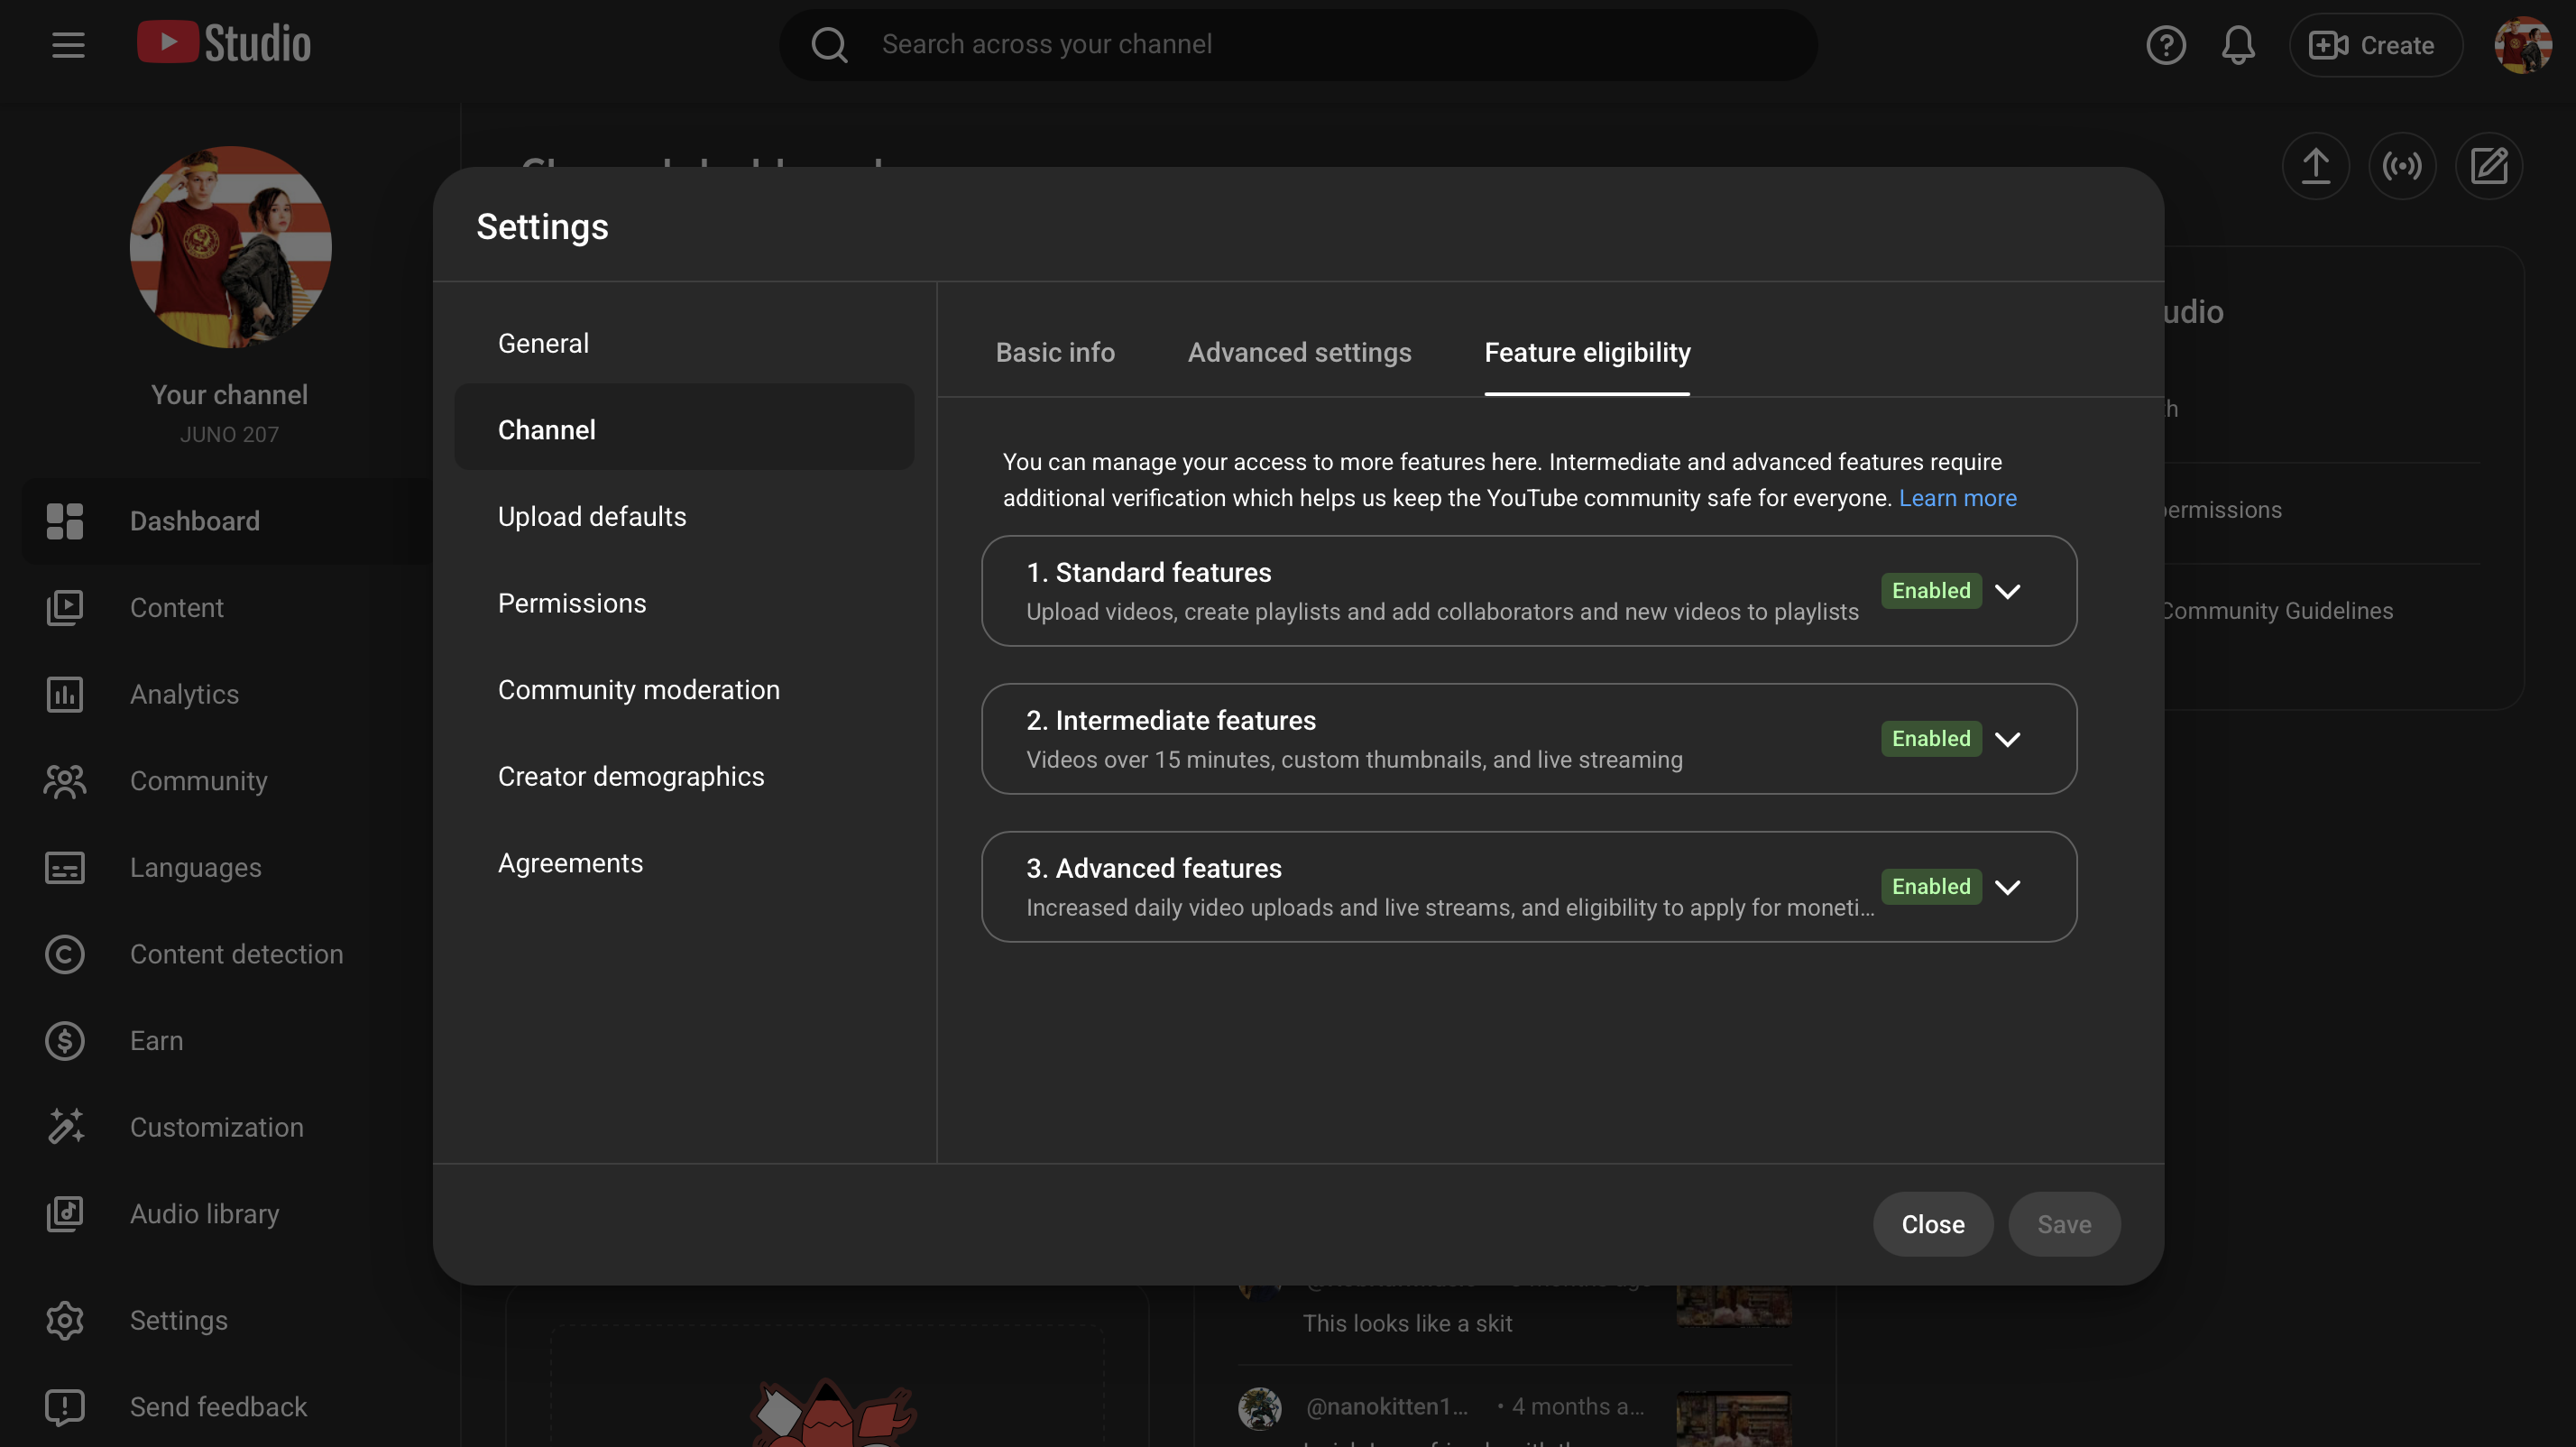Click the go live broadcast icon
The width and height of the screenshot is (2576, 1447).
point(2402,166)
